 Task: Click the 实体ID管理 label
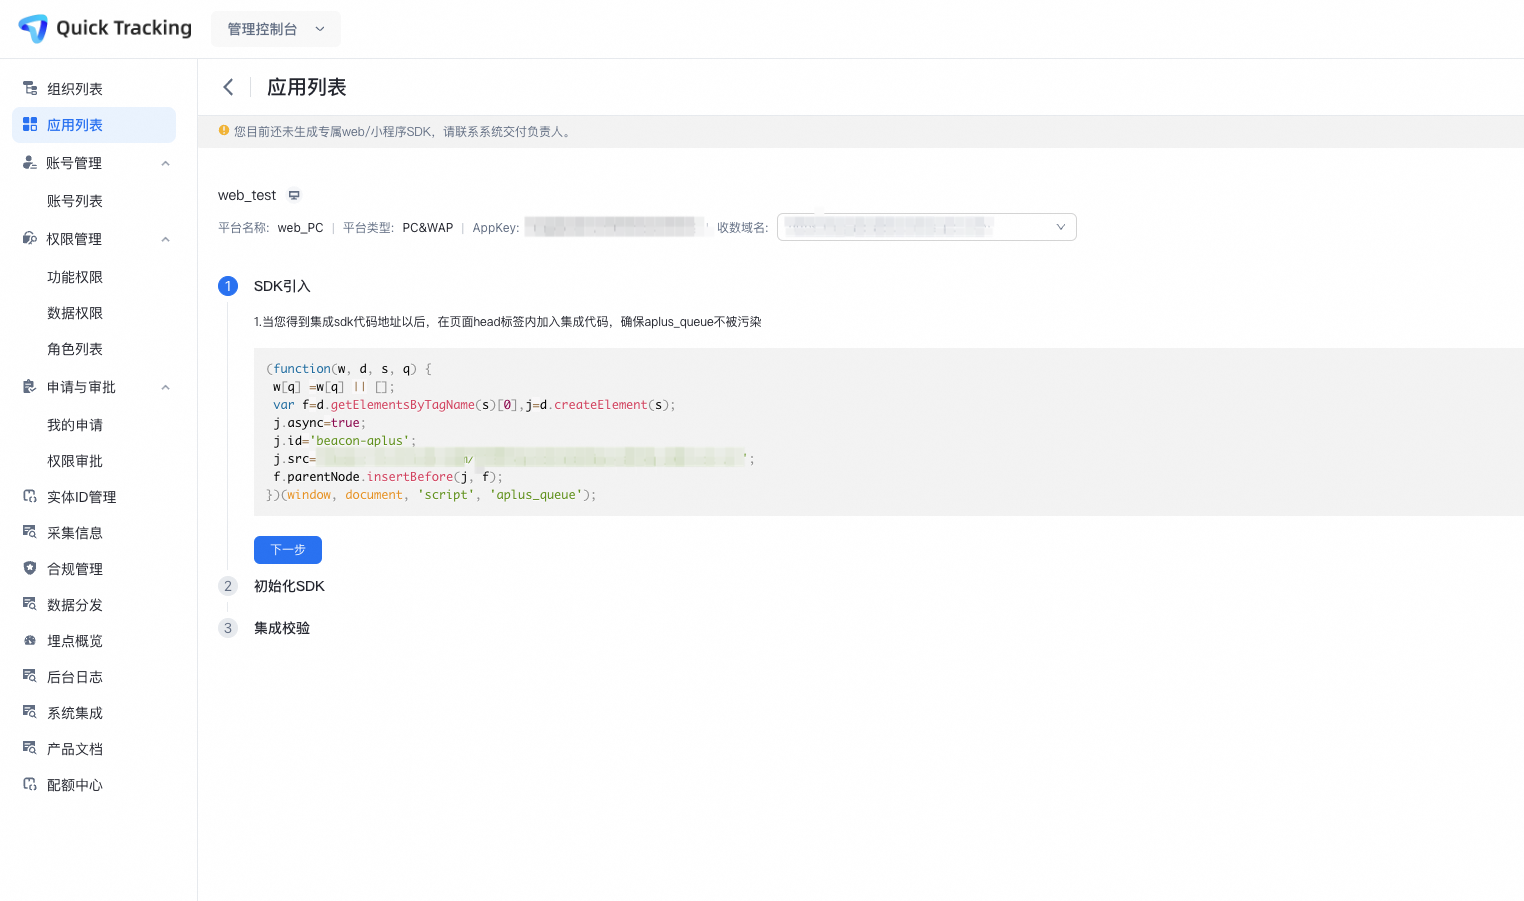tap(82, 497)
